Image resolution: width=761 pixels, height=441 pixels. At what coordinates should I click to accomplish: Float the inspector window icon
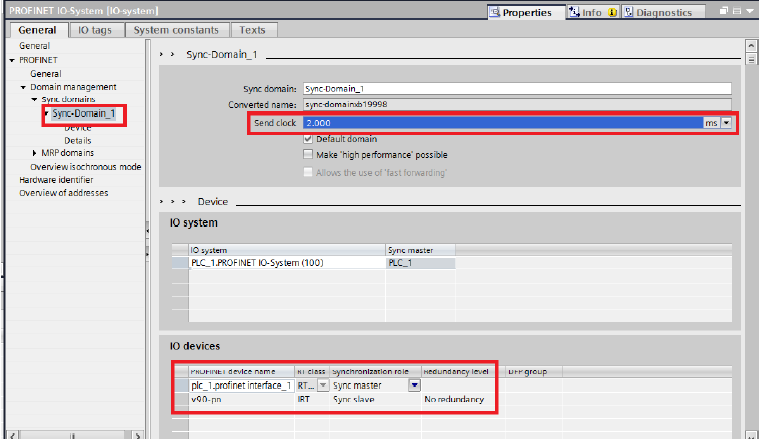tap(725, 12)
